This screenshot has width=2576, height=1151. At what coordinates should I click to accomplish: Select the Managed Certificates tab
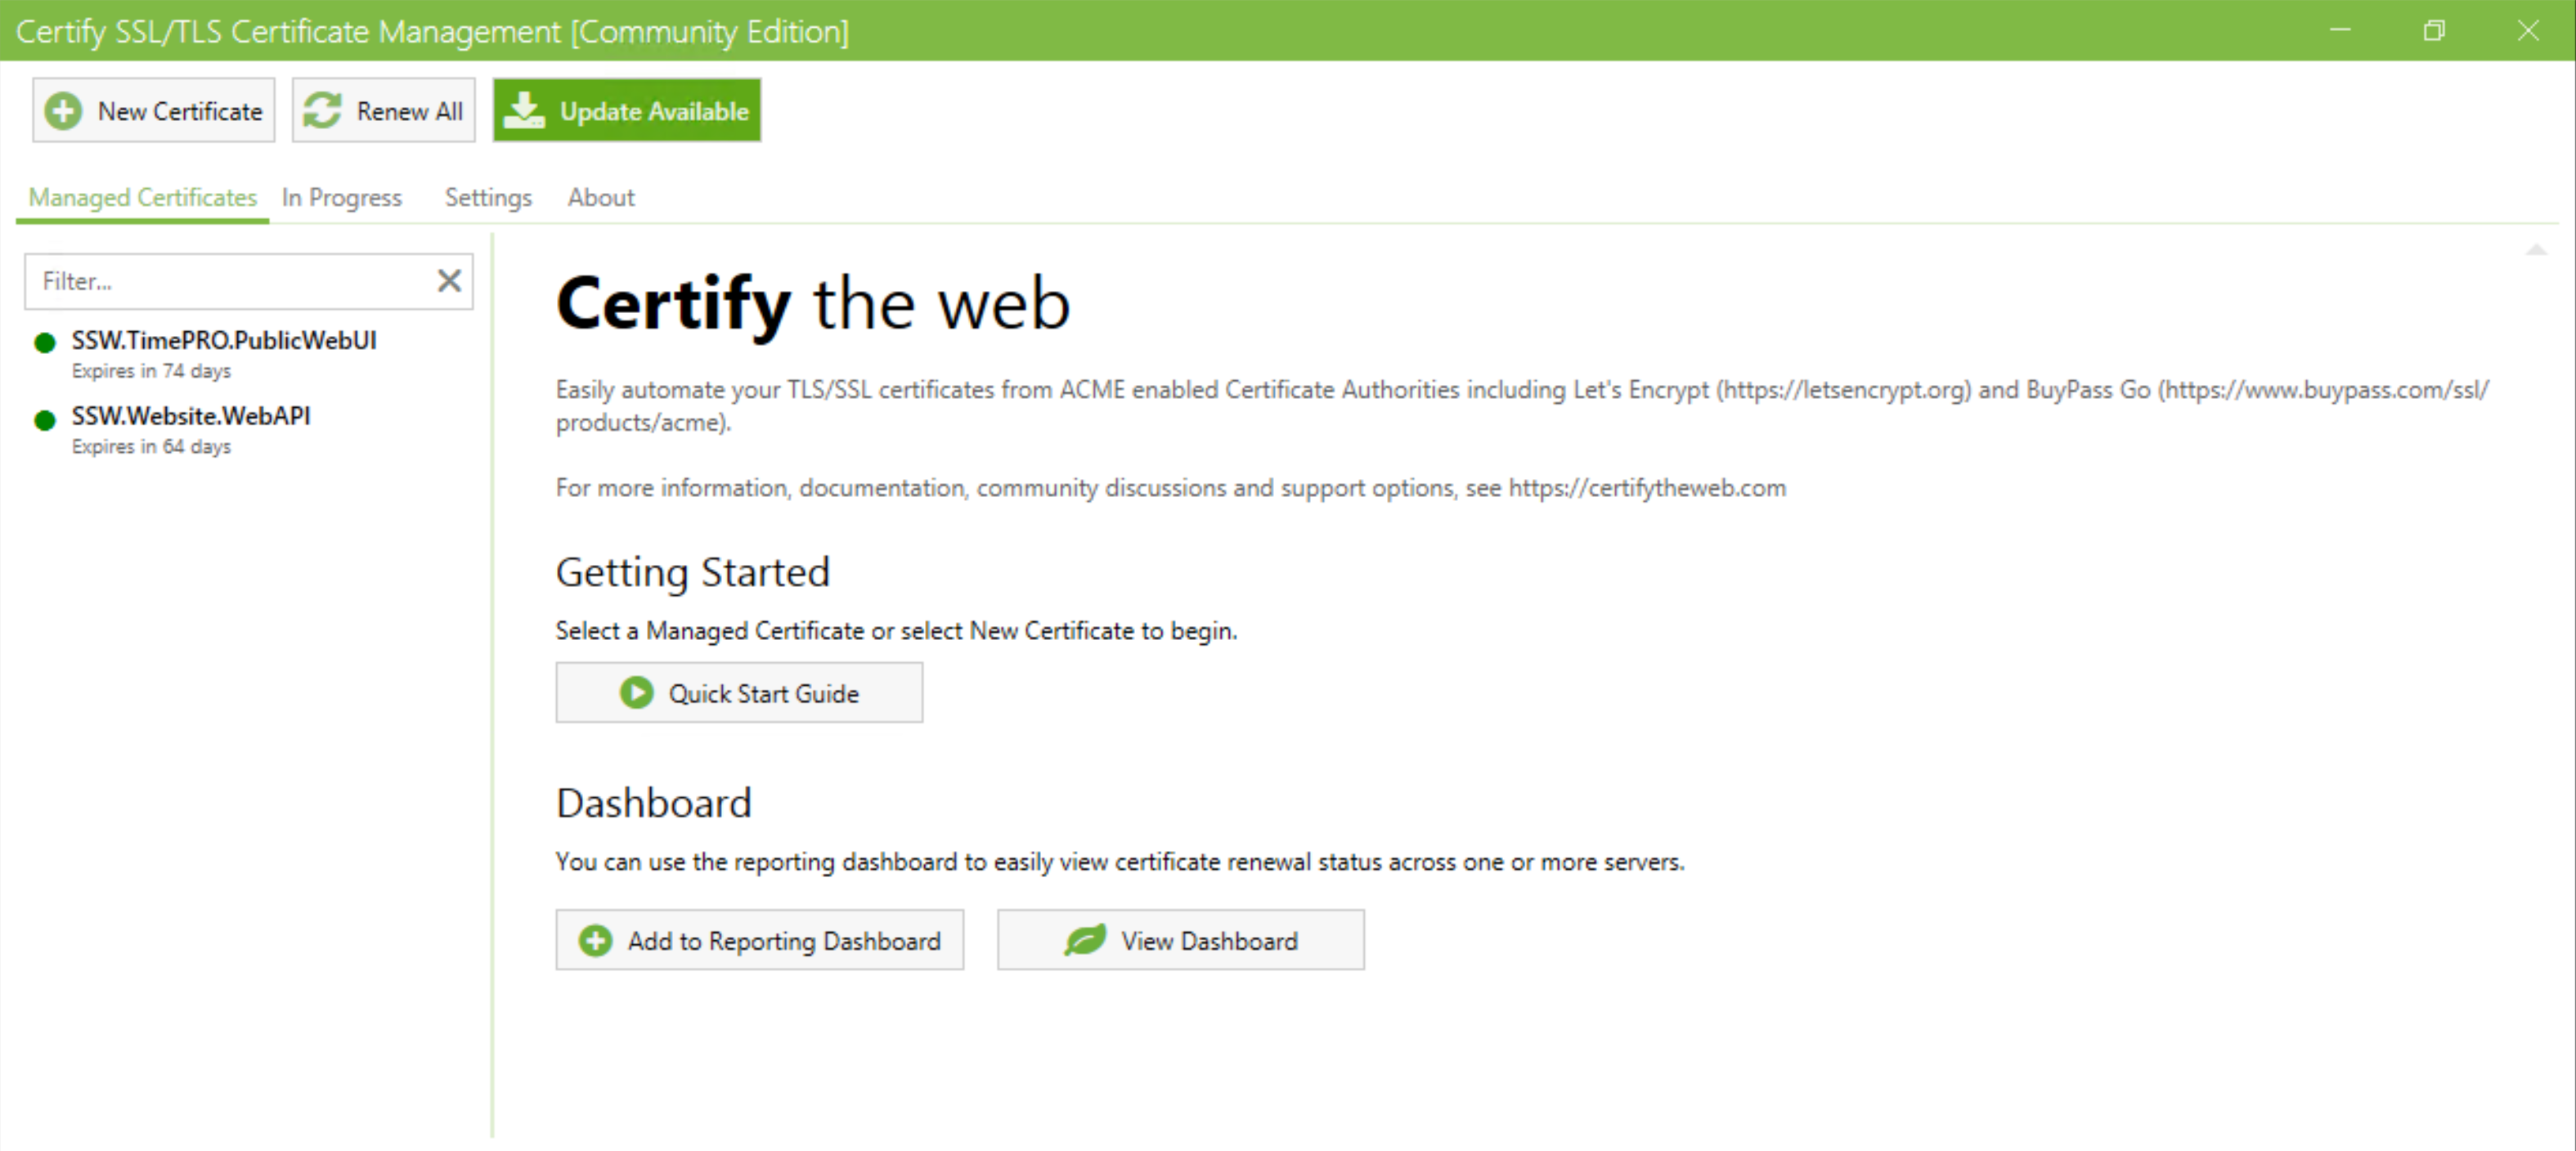click(143, 198)
